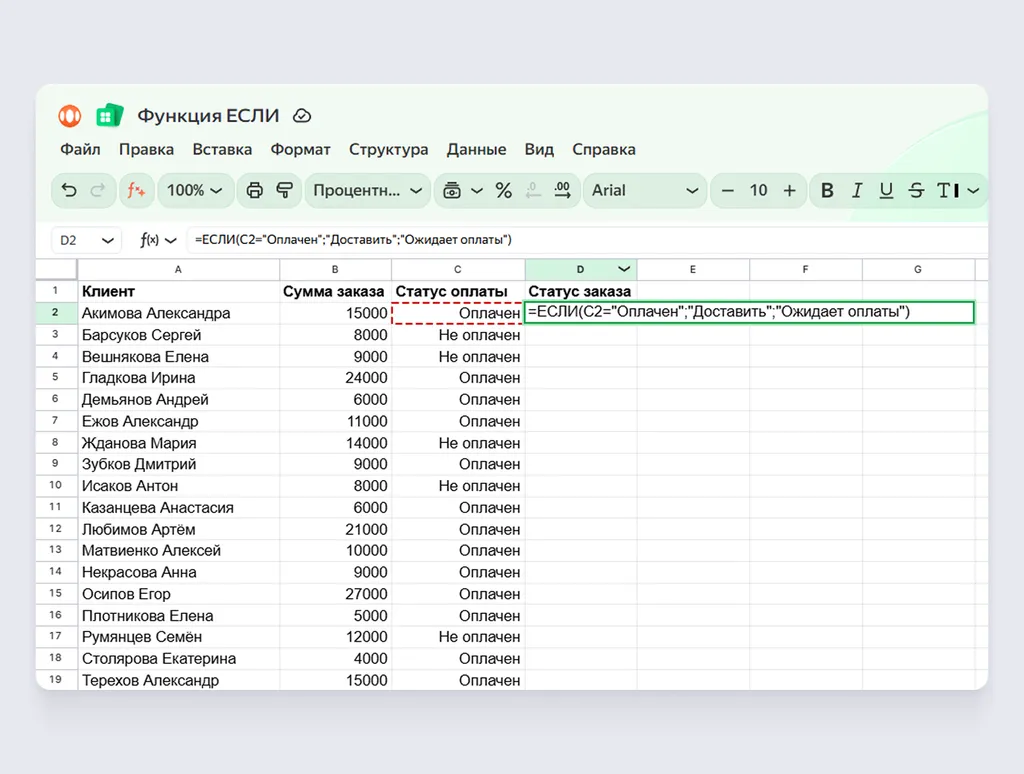Screen dimensions: 1024x774
Task: Toggle underline formatting
Action: (886, 190)
